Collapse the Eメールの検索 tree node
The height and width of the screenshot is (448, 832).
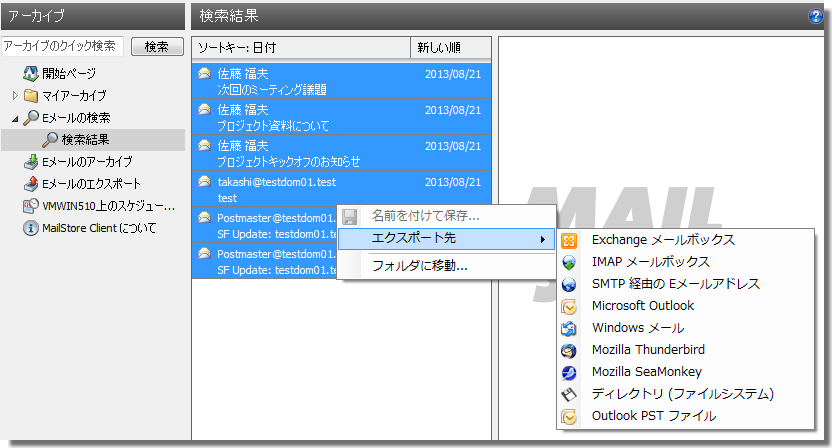(15, 118)
